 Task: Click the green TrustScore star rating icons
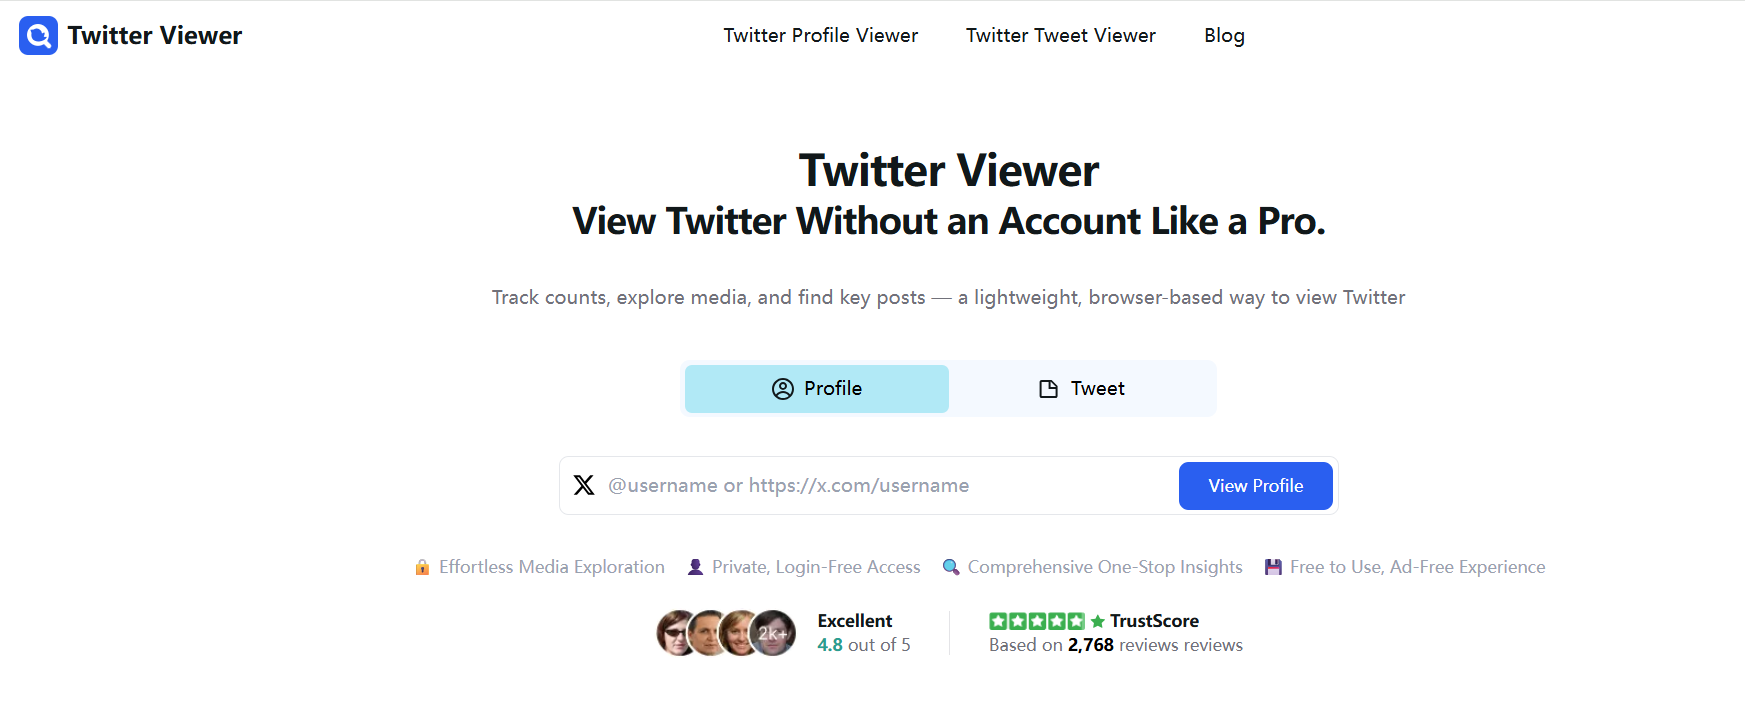click(x=1036, y=620)
